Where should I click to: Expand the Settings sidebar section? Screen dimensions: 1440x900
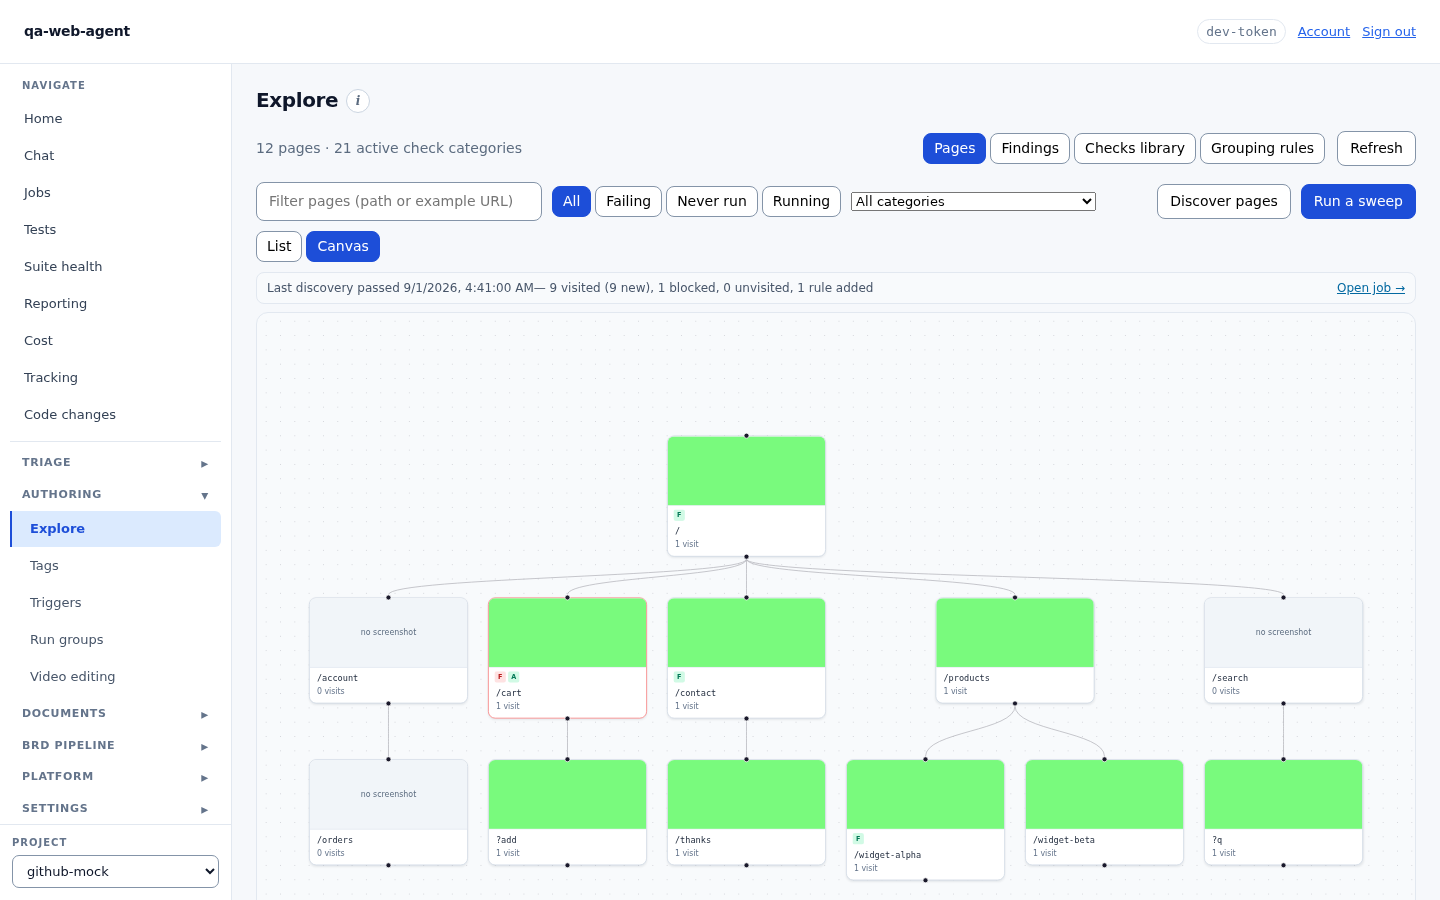[x=115, y=809]
